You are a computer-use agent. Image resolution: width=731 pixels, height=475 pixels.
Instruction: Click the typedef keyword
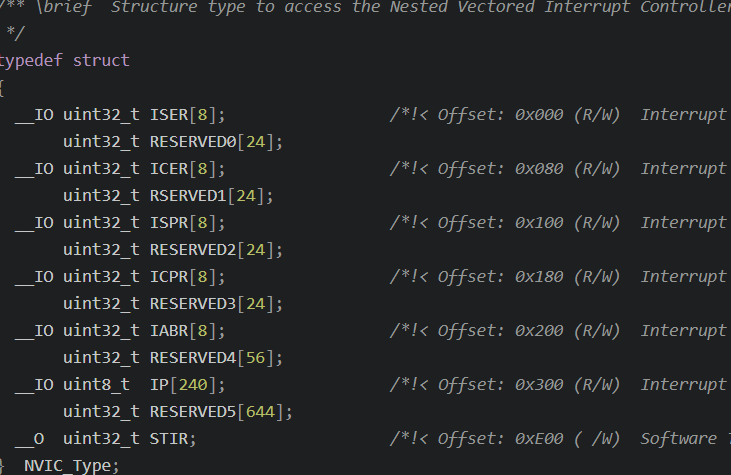[31, 61]
